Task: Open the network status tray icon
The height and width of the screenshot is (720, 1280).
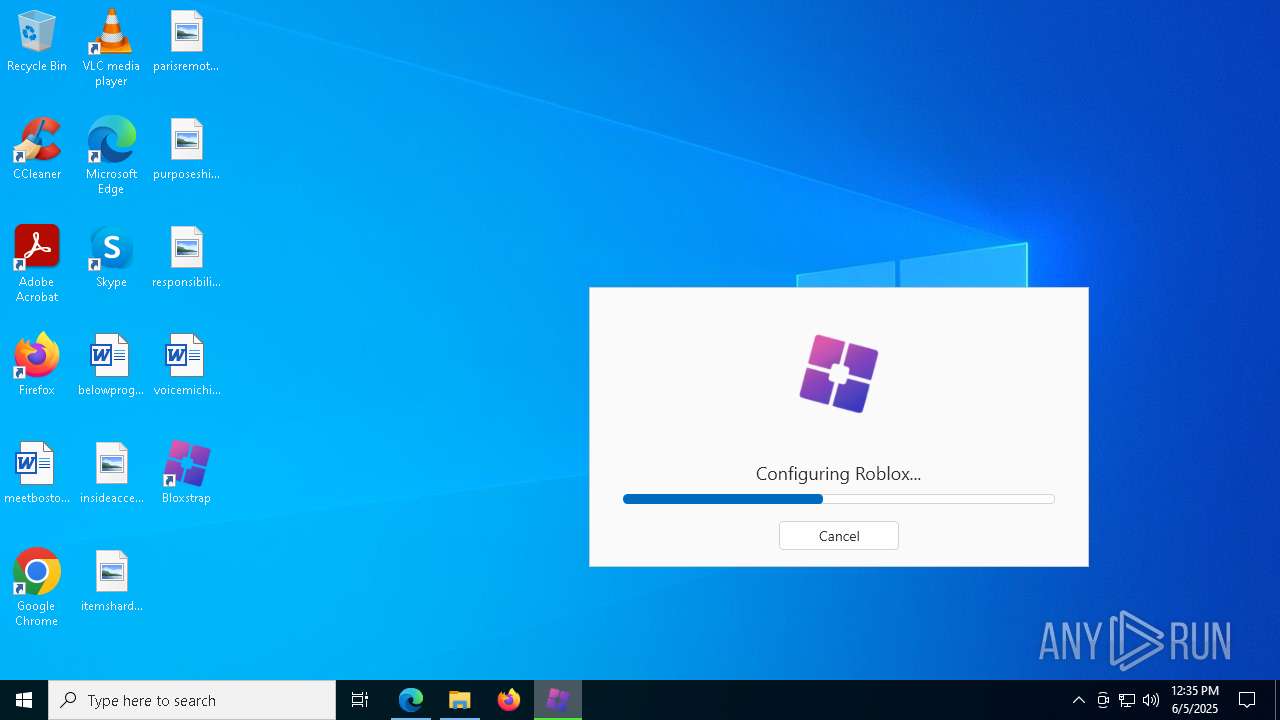Action: pyautogui.click(x=1127, y=700)
